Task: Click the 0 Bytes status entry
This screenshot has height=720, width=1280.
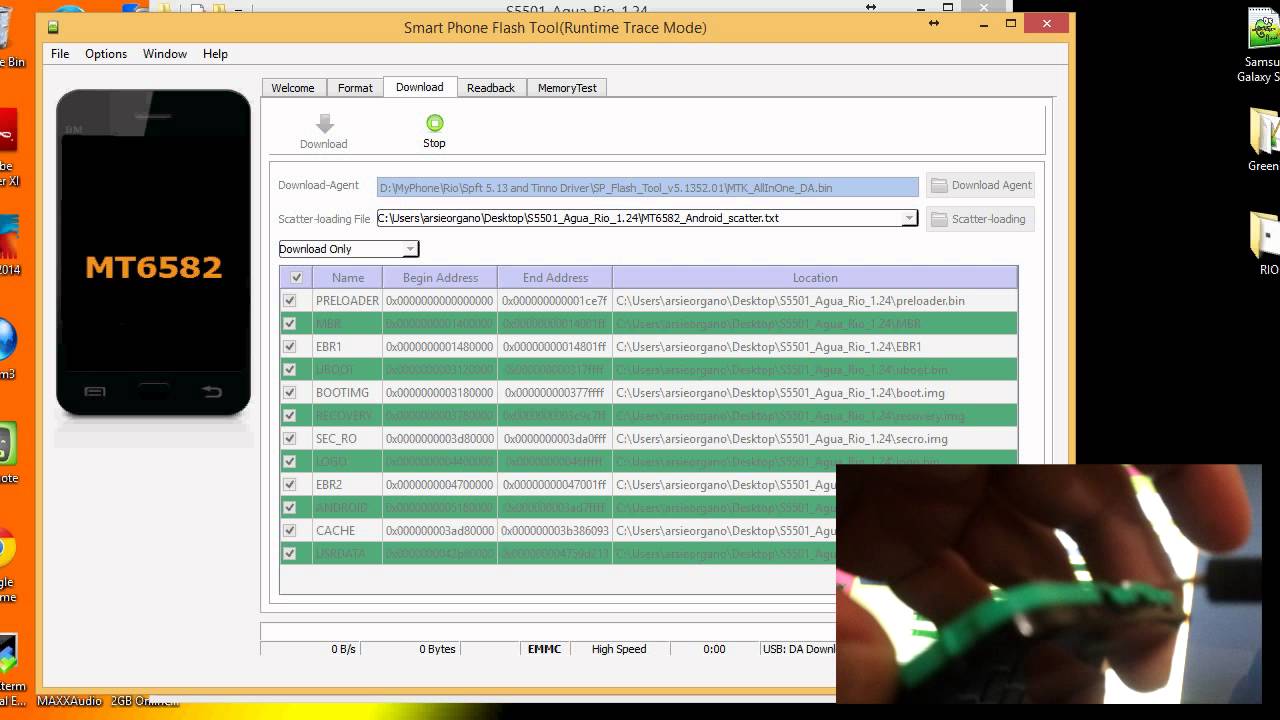Action: [438, 649]
